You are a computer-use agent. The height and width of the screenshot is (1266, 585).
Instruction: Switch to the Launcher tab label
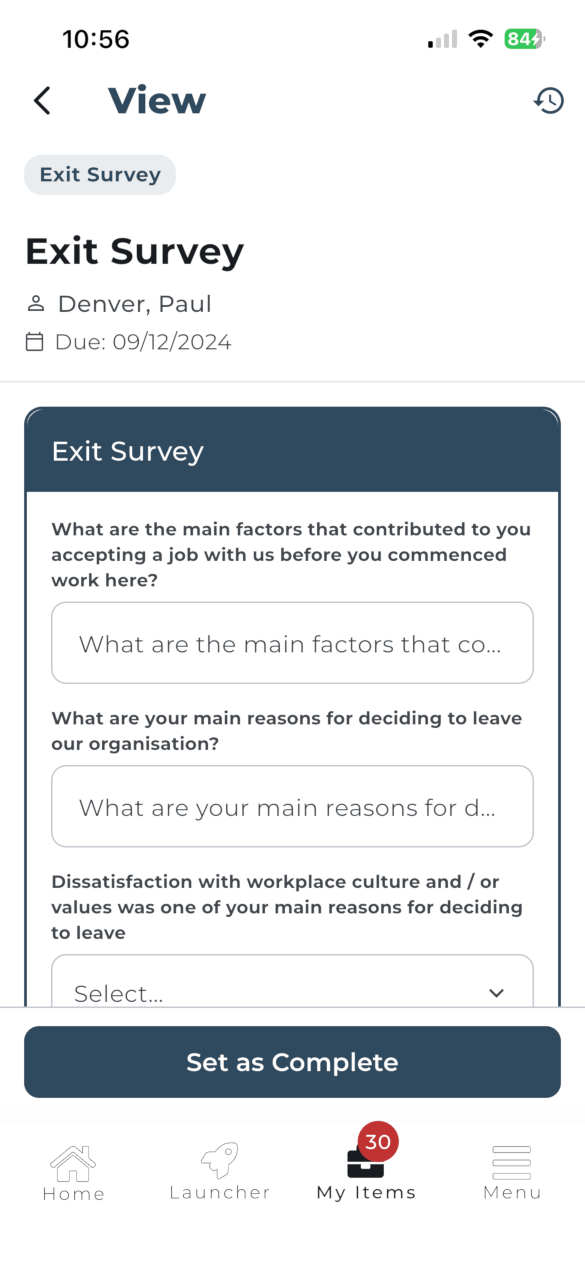coord(220,1192)
